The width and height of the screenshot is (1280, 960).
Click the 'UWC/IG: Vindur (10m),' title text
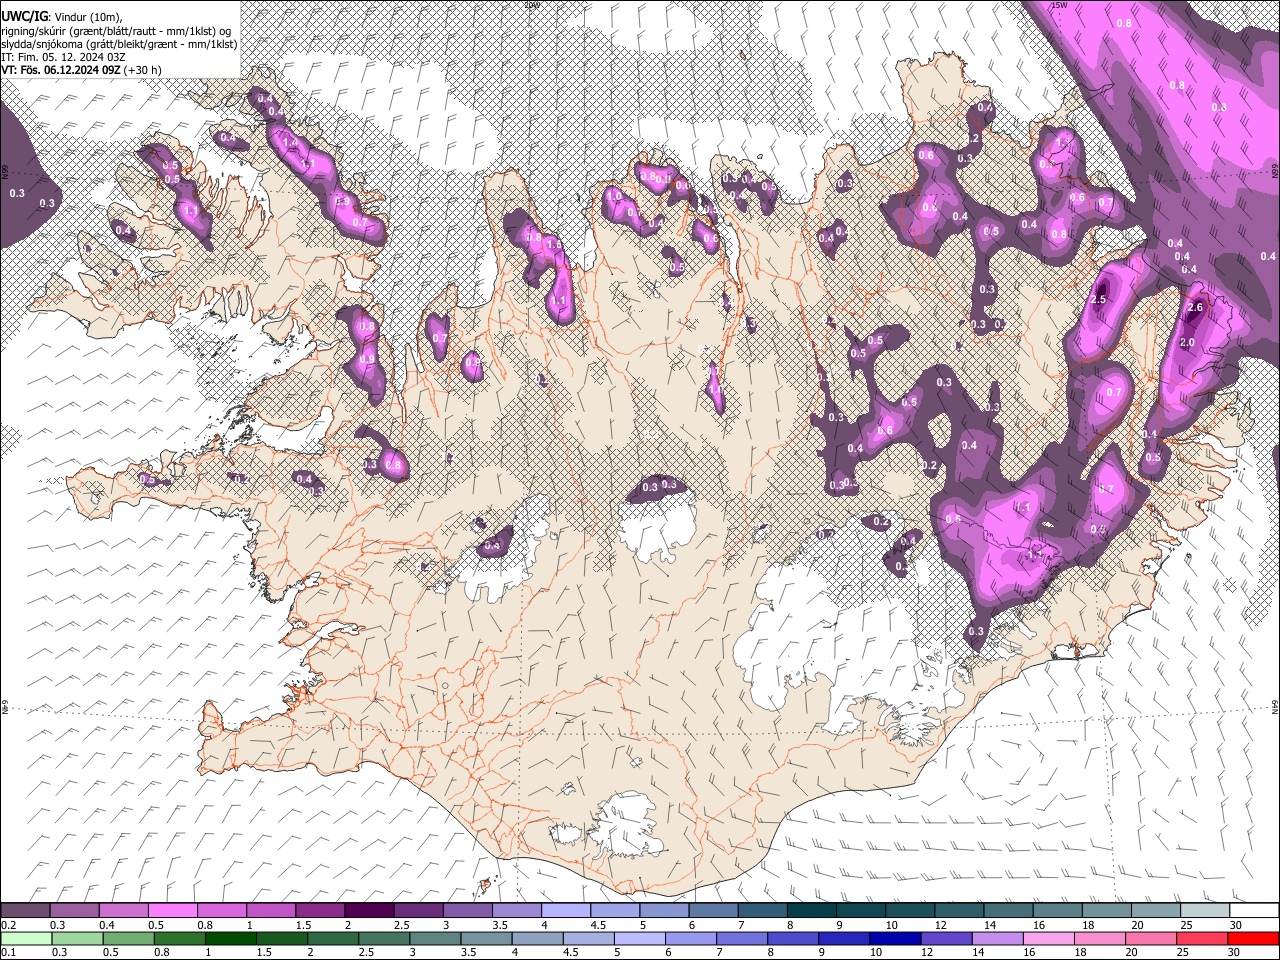63,17
